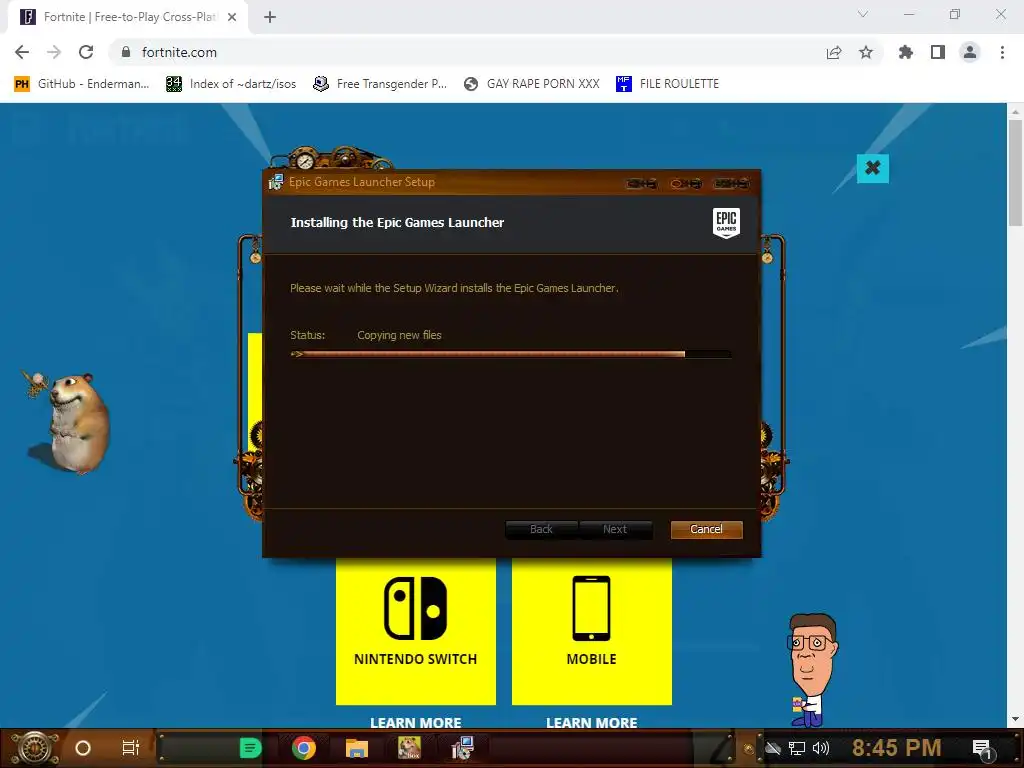Open the steampunk Start button

coord(35,748)
